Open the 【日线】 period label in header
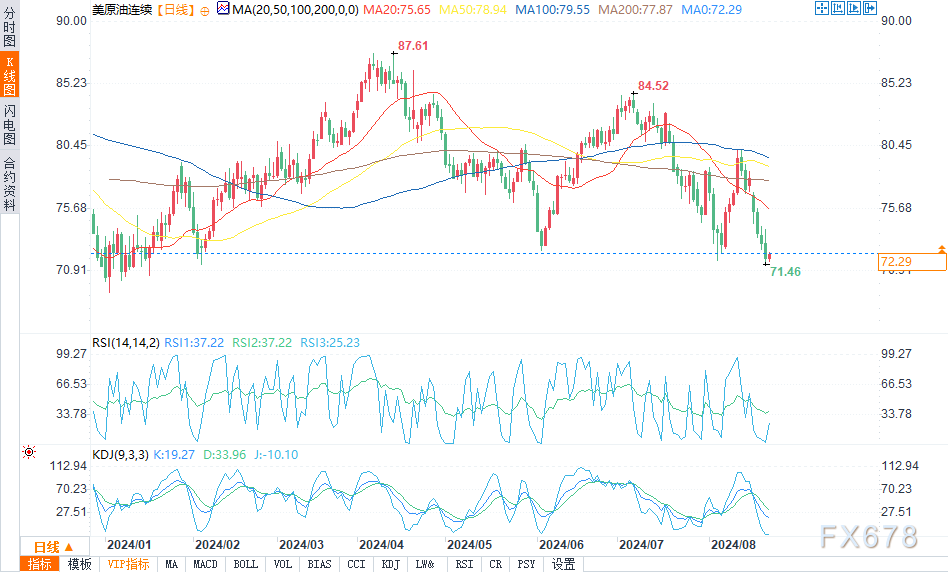948x572 pixels. coord(176,10)
